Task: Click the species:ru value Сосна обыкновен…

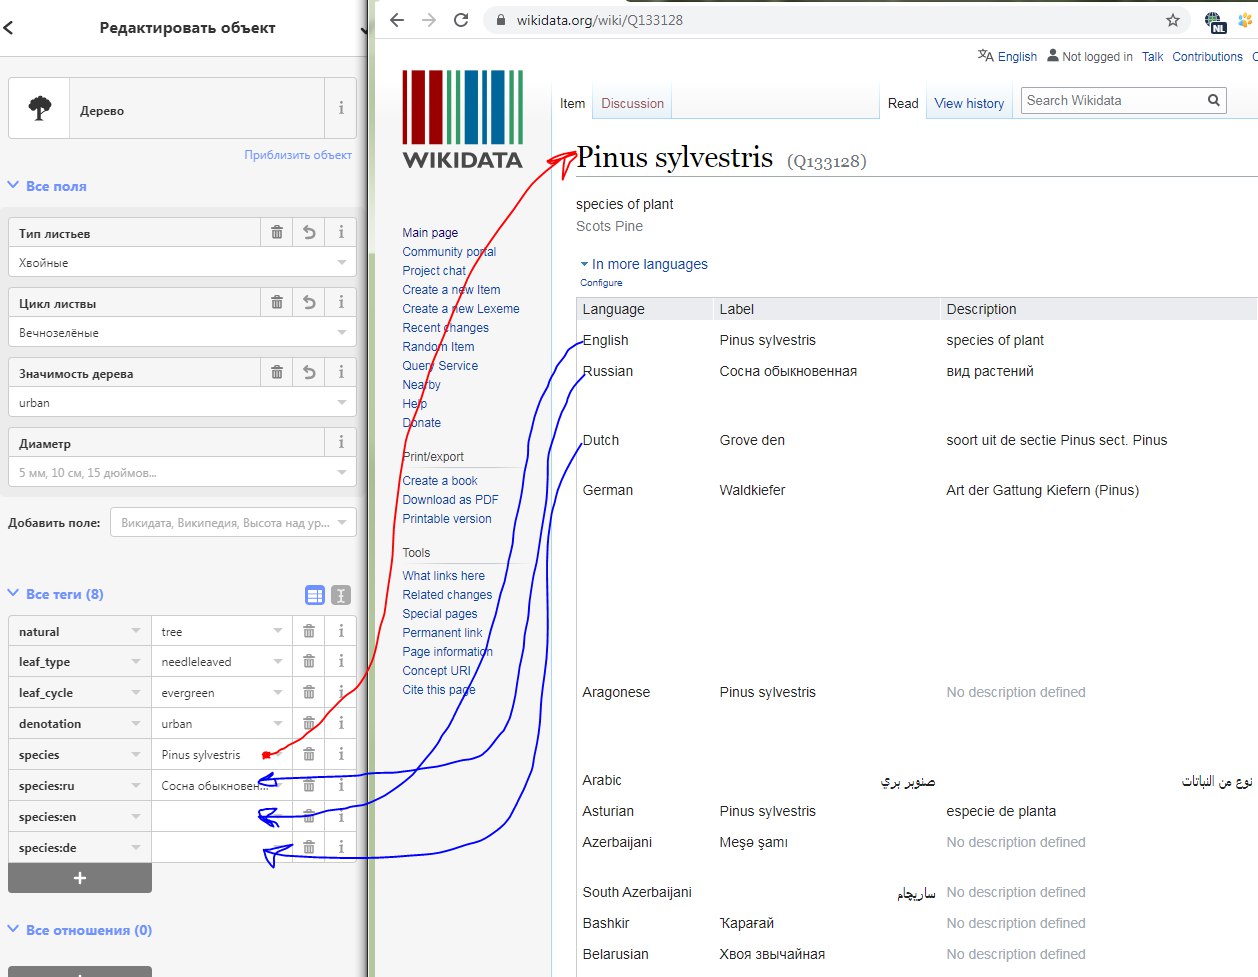Action: [215, 785]
